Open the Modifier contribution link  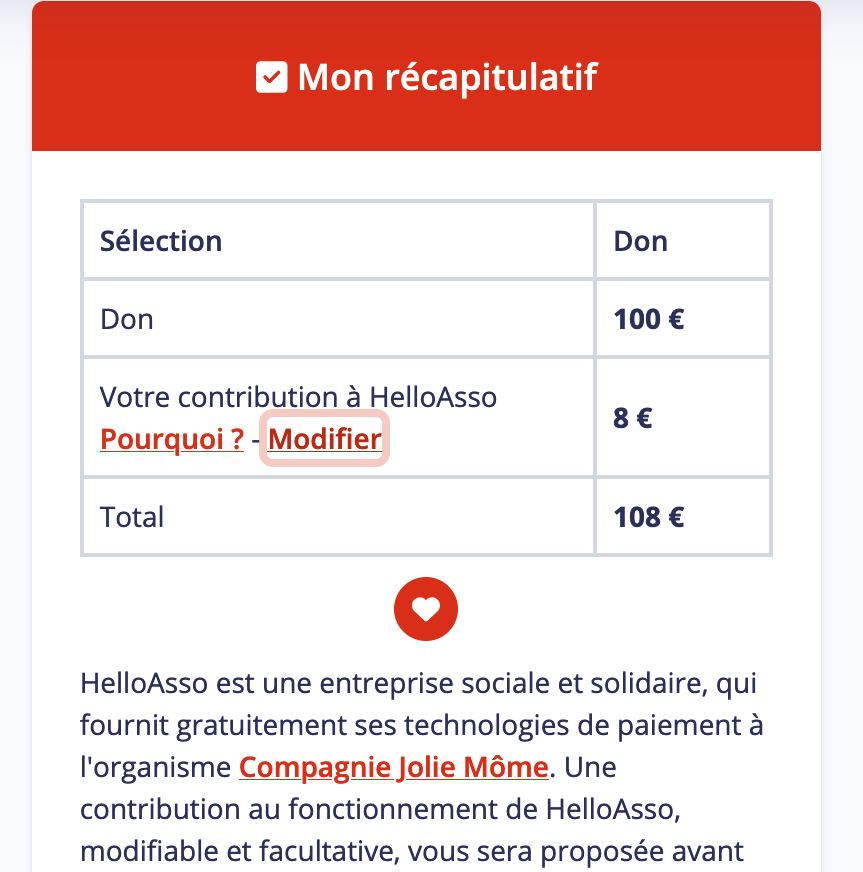pyautogui.click(x=325, y=439)
